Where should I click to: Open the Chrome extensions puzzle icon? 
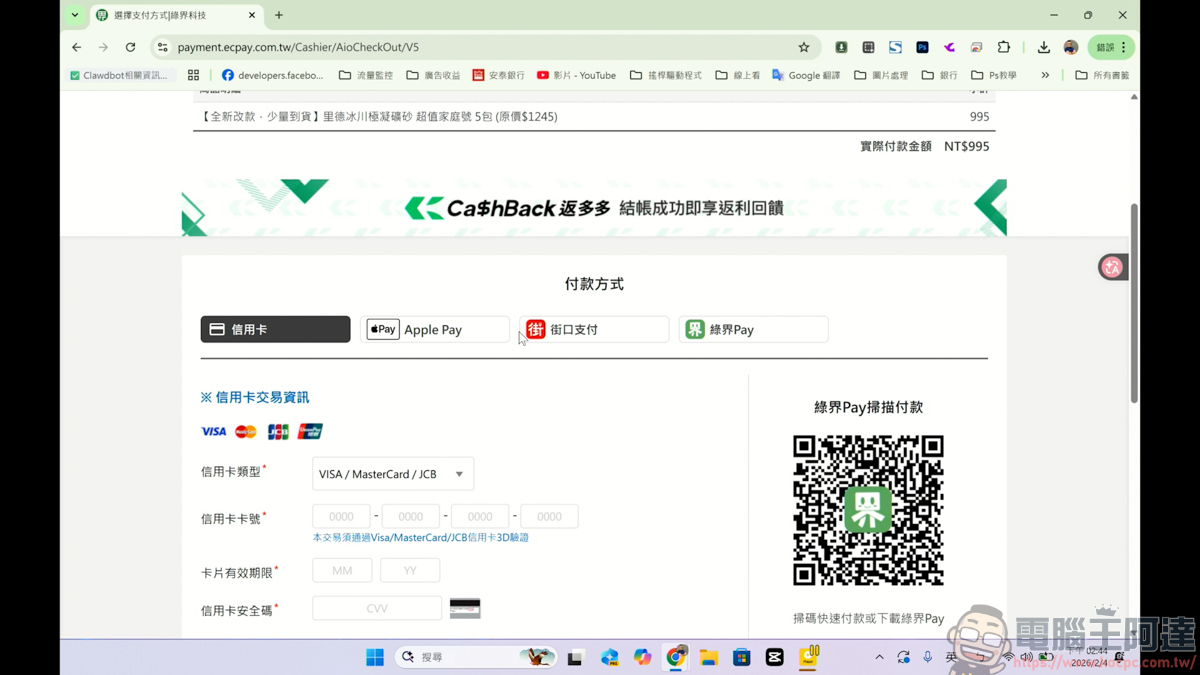1004,47
